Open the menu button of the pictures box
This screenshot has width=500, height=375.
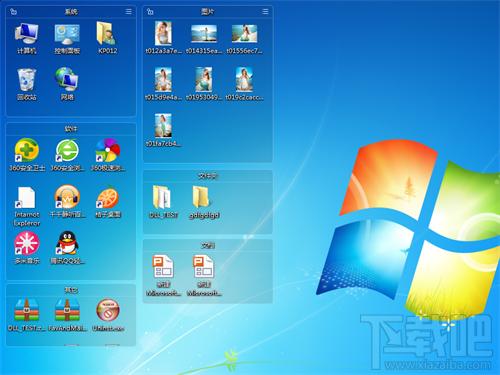coord(265,12)
